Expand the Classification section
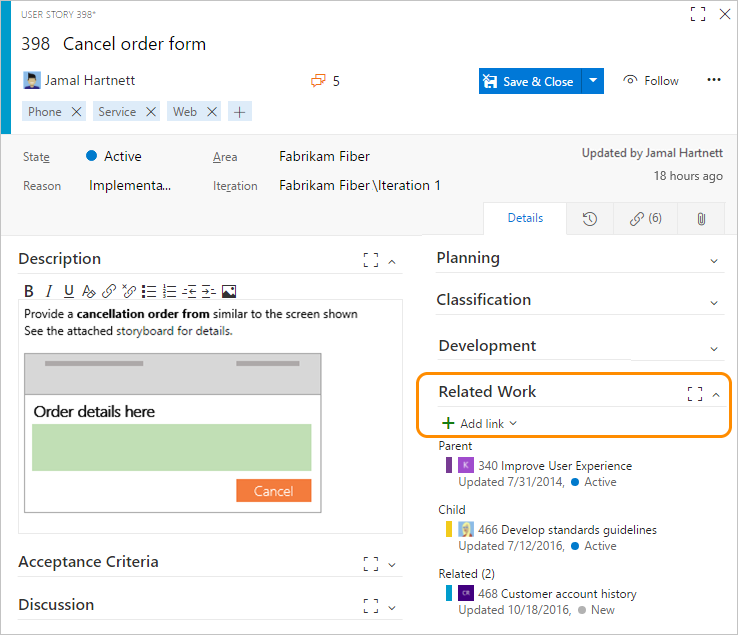 coord(714,303)
